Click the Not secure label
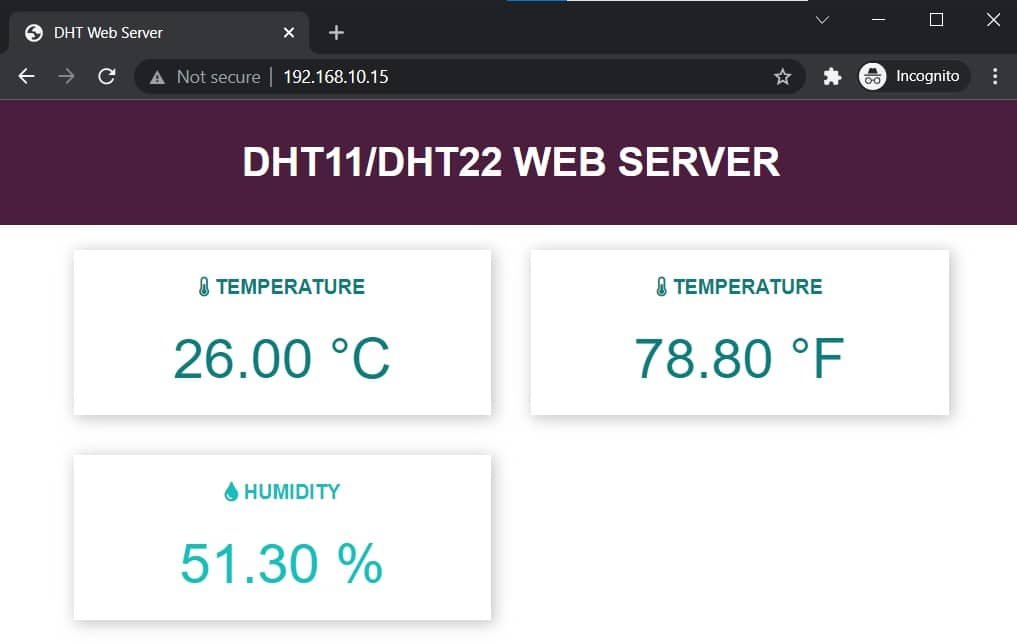Image resolution: width=1017 pixels, height=644 pixels. 219,77
